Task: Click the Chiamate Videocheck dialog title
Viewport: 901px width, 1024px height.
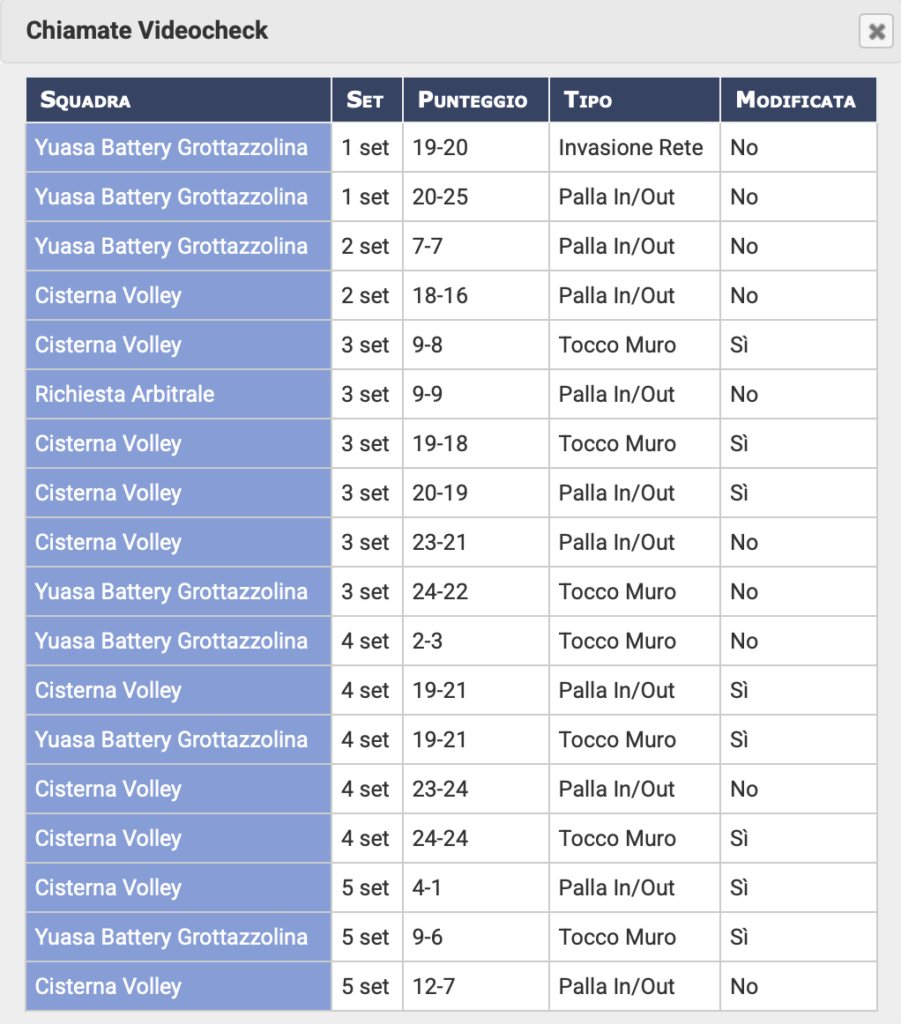Action: coord(147,31)
